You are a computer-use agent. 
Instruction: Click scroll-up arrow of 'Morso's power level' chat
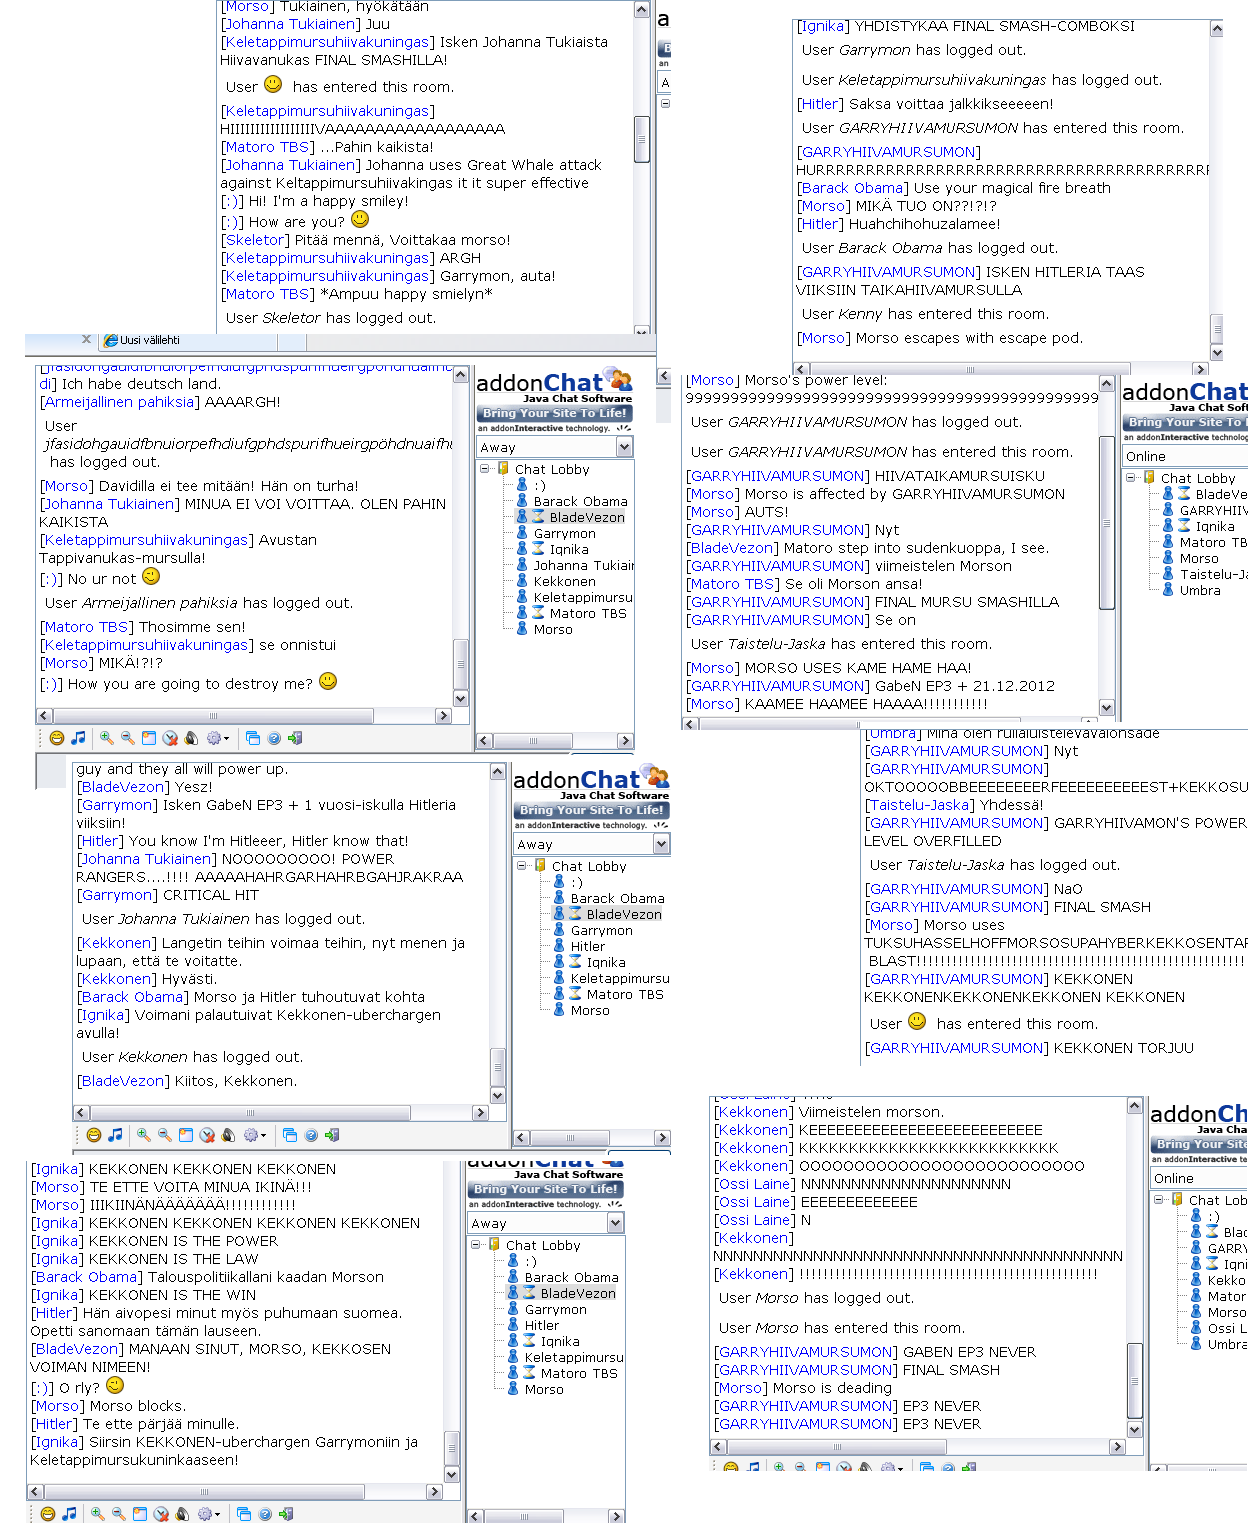coord(1106,384)
